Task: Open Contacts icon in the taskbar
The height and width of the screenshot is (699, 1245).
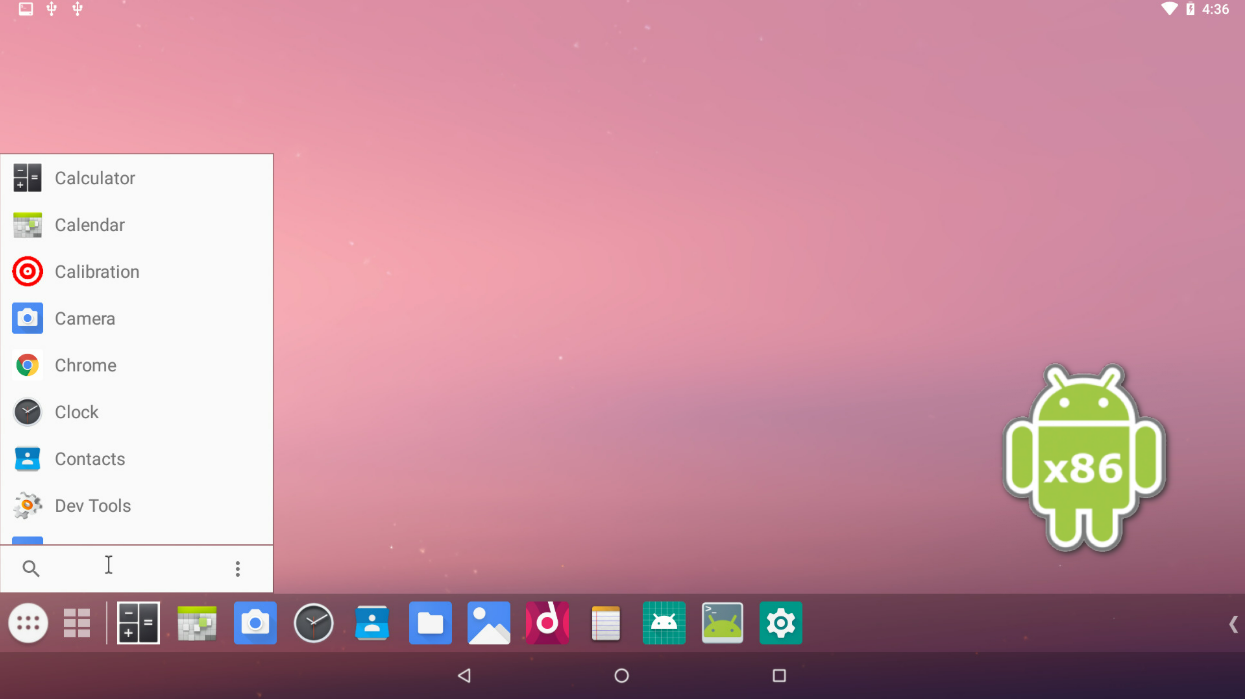Action: click(x=372, y=623)
